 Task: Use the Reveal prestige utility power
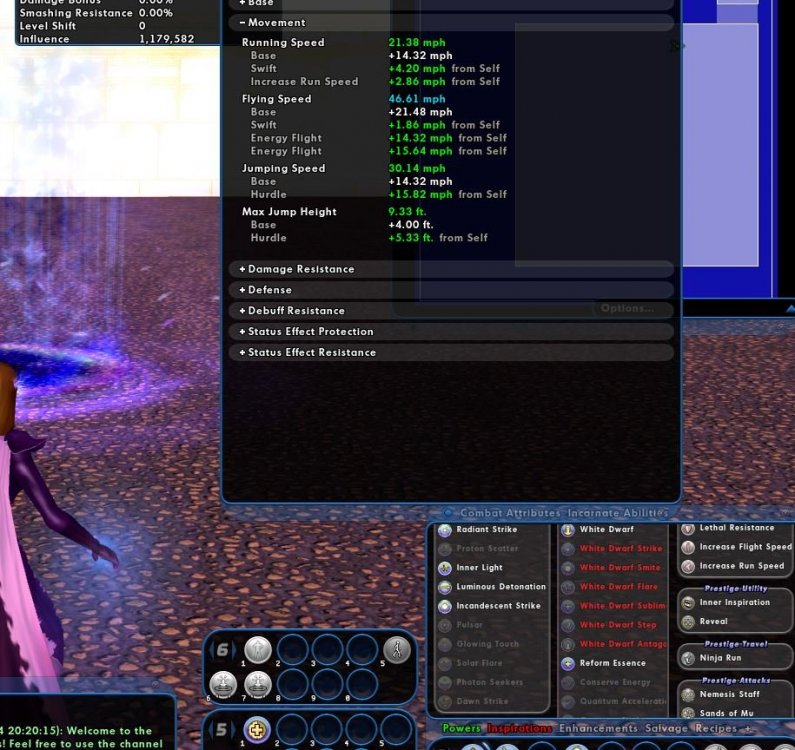pyautogui.click(x=688, y=622)
